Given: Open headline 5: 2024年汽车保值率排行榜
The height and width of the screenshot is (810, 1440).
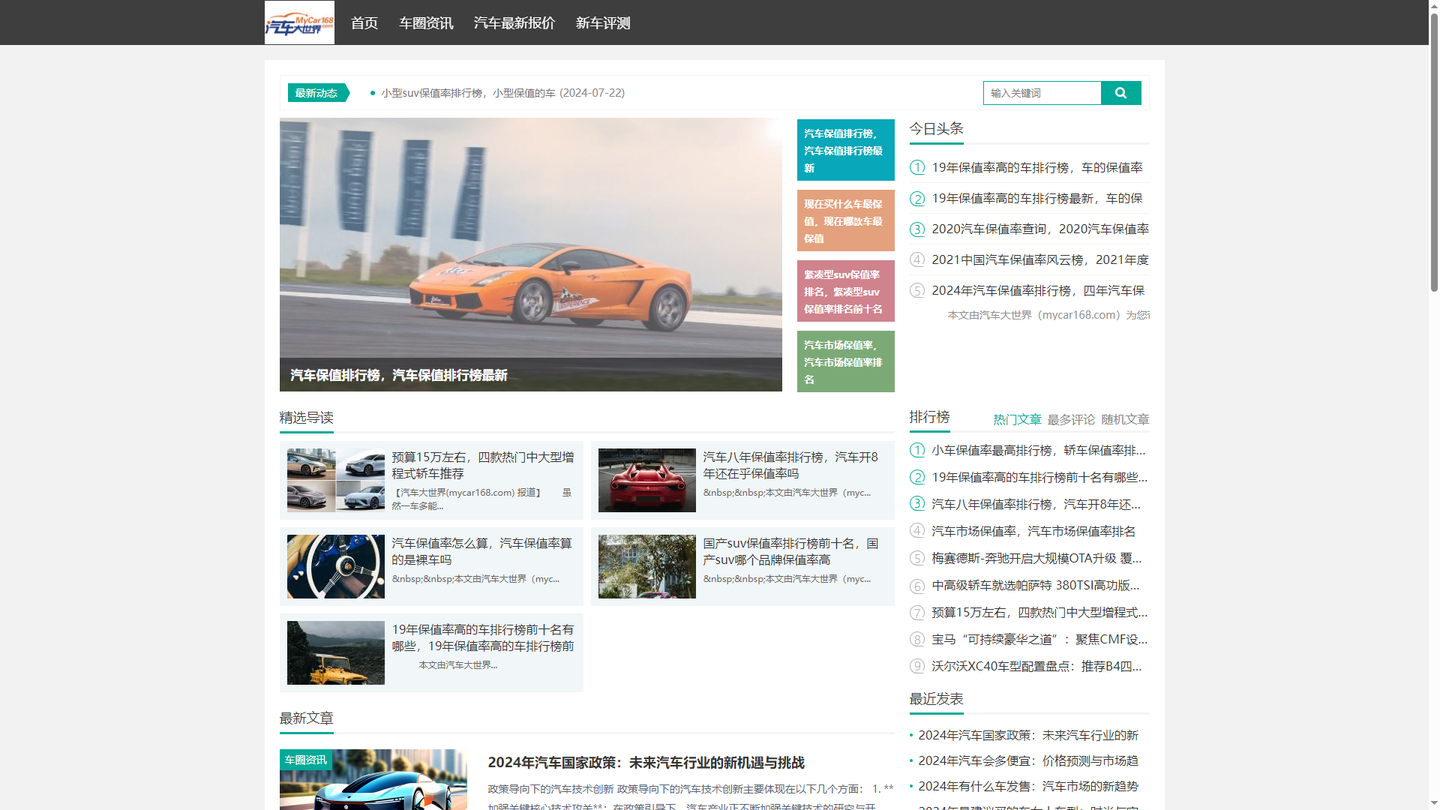Looking at the screenshot, I should click(1038, 291).
